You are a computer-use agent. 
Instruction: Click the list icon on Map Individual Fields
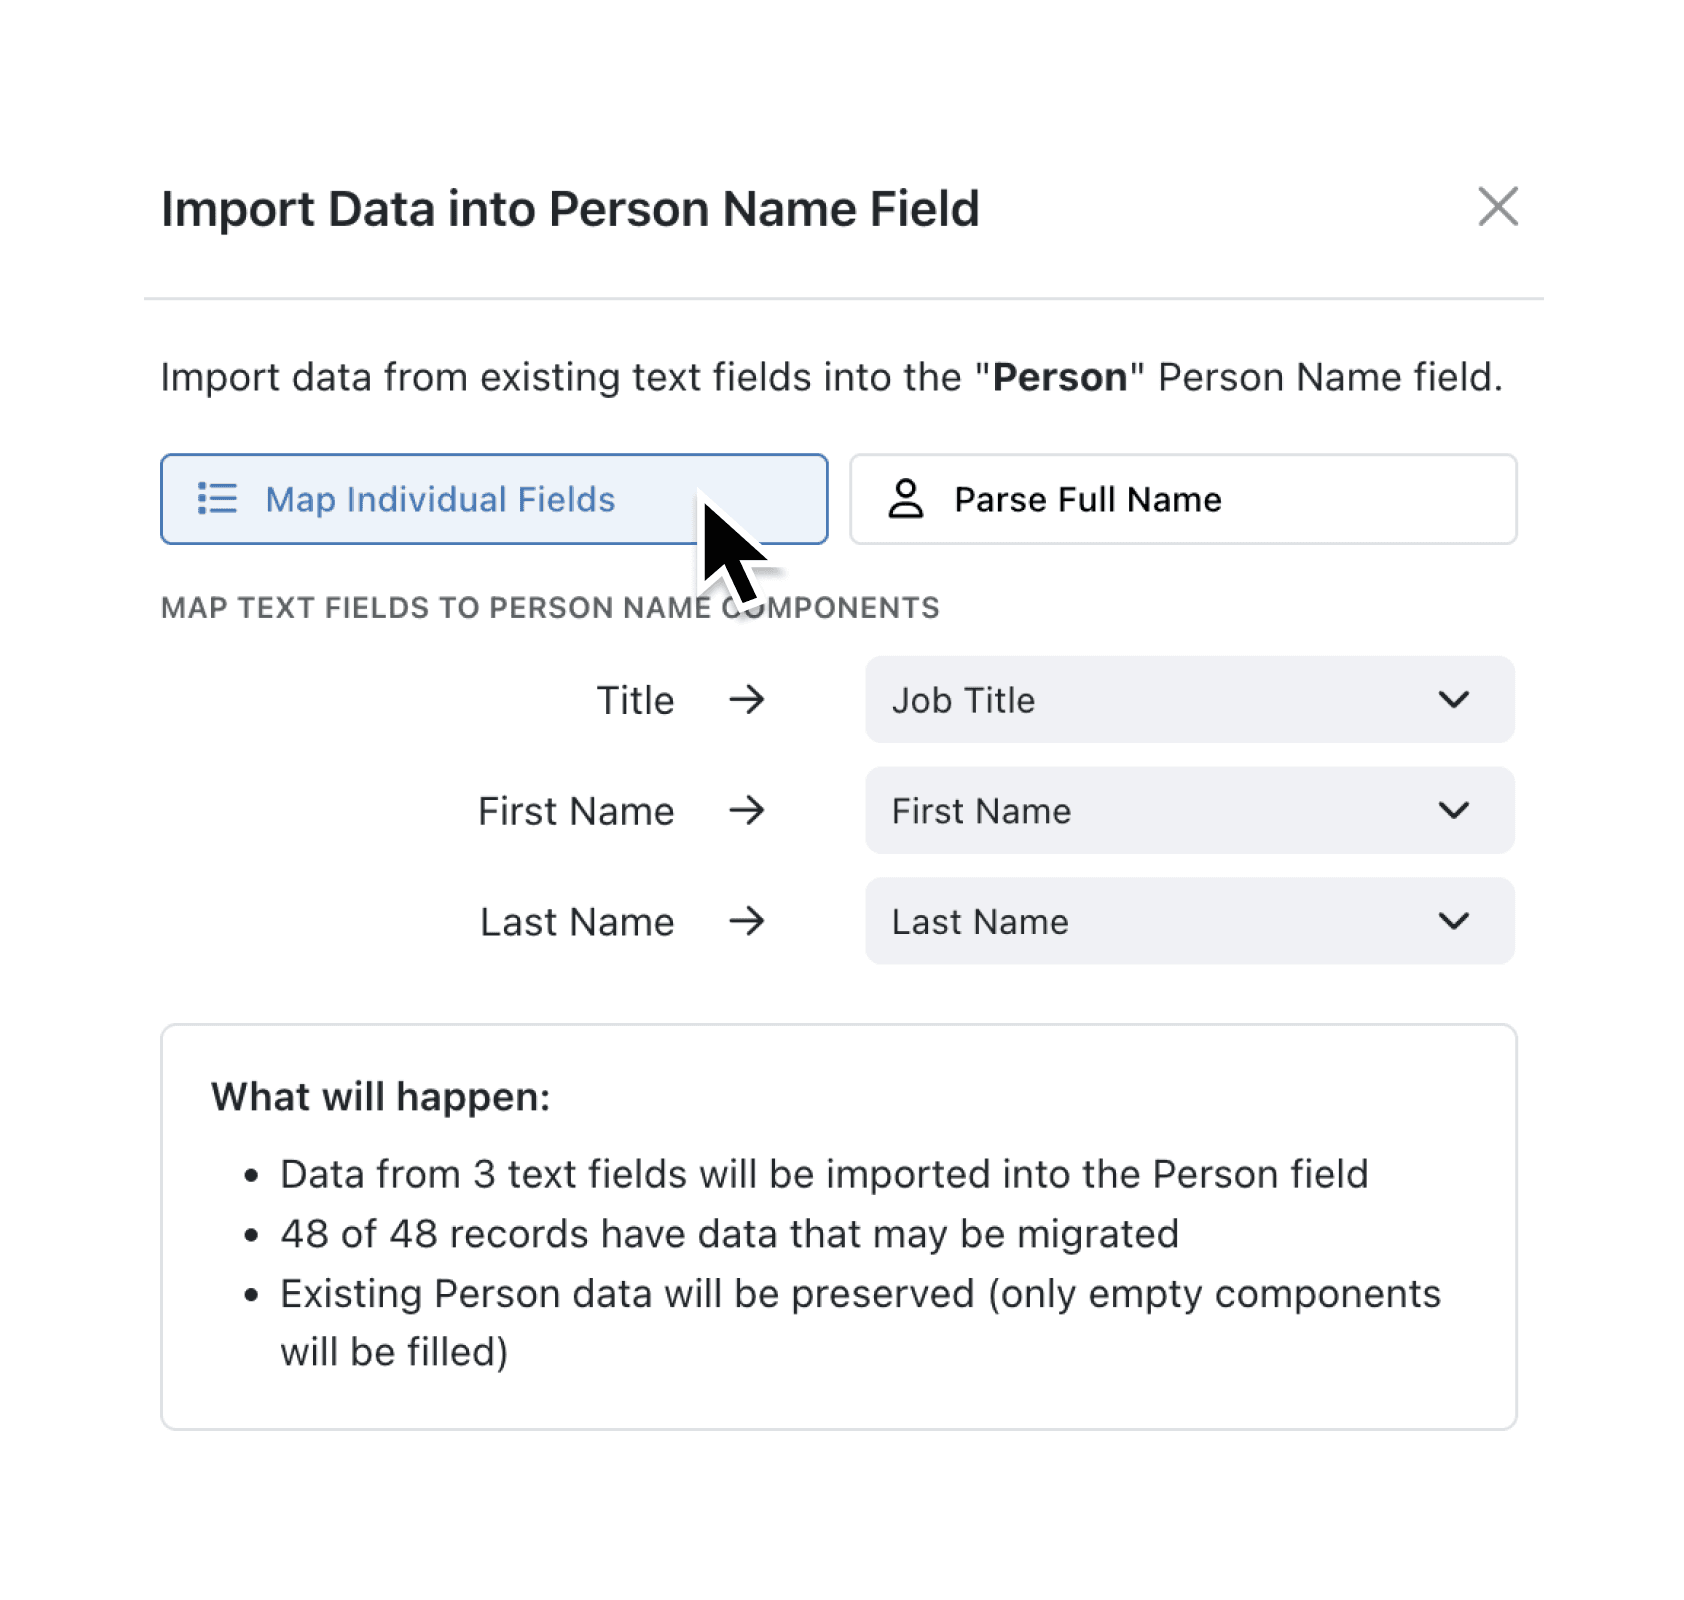(x=215, y=499)
